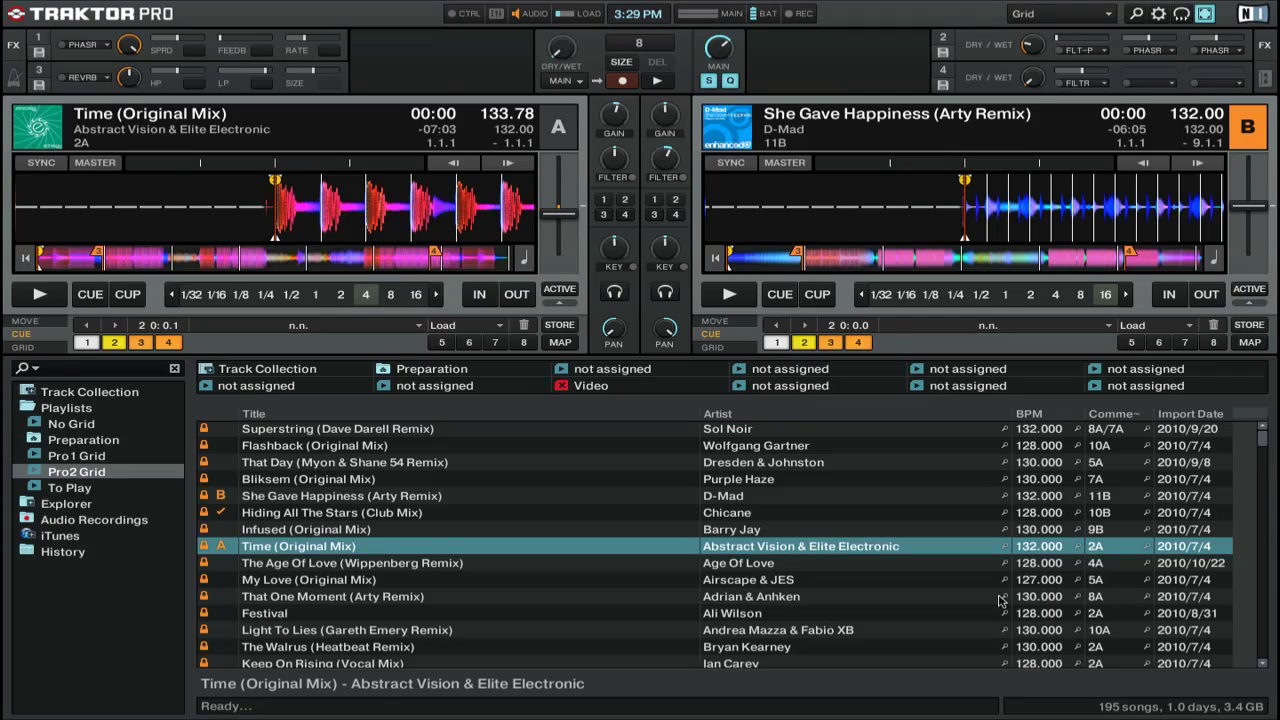
Task: Open the preferences gear icon
Action: coord(1159,14)
